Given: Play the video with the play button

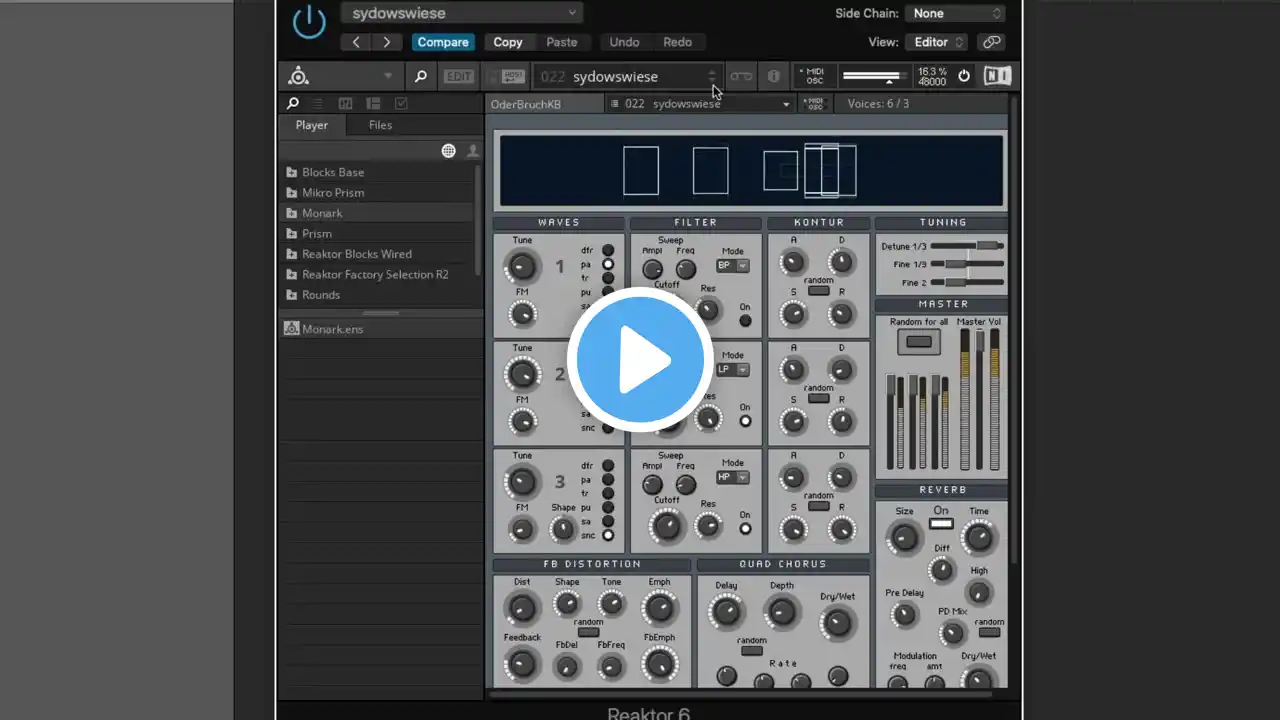Looking at the screenshot, I should point(640,360).
